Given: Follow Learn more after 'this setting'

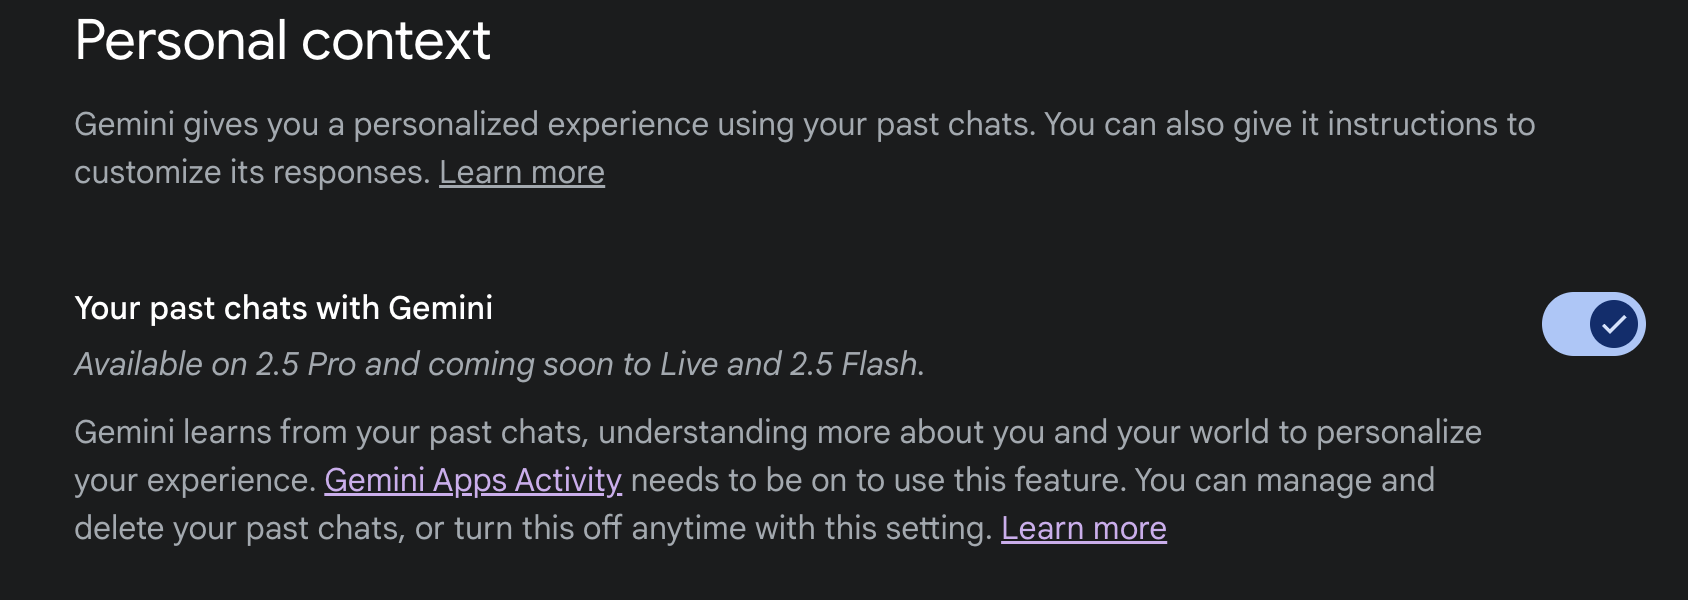Looking at the screenshot, I should (1083, 529).
